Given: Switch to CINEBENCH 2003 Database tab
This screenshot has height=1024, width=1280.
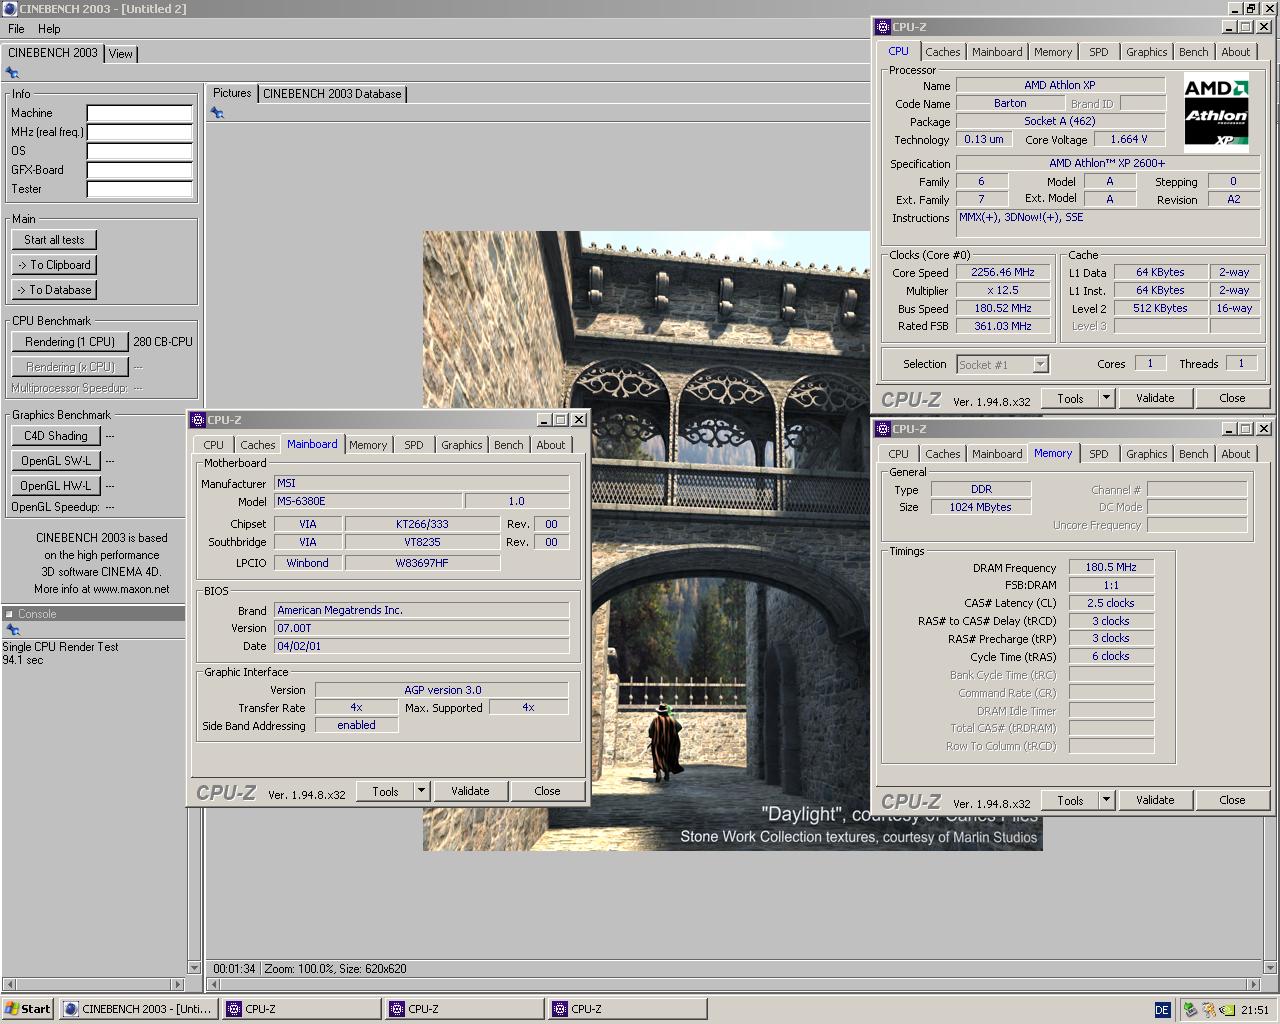Looking at the screenshot, I should tap(332, 94).
